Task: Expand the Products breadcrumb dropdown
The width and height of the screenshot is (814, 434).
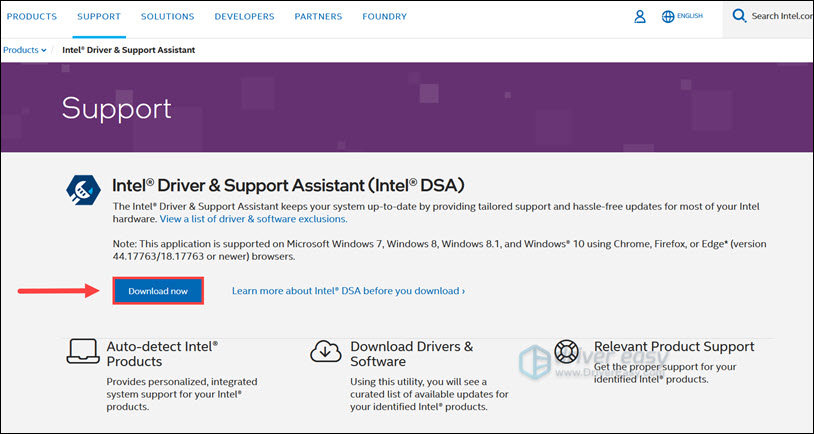Action: [x=24, y=50]
